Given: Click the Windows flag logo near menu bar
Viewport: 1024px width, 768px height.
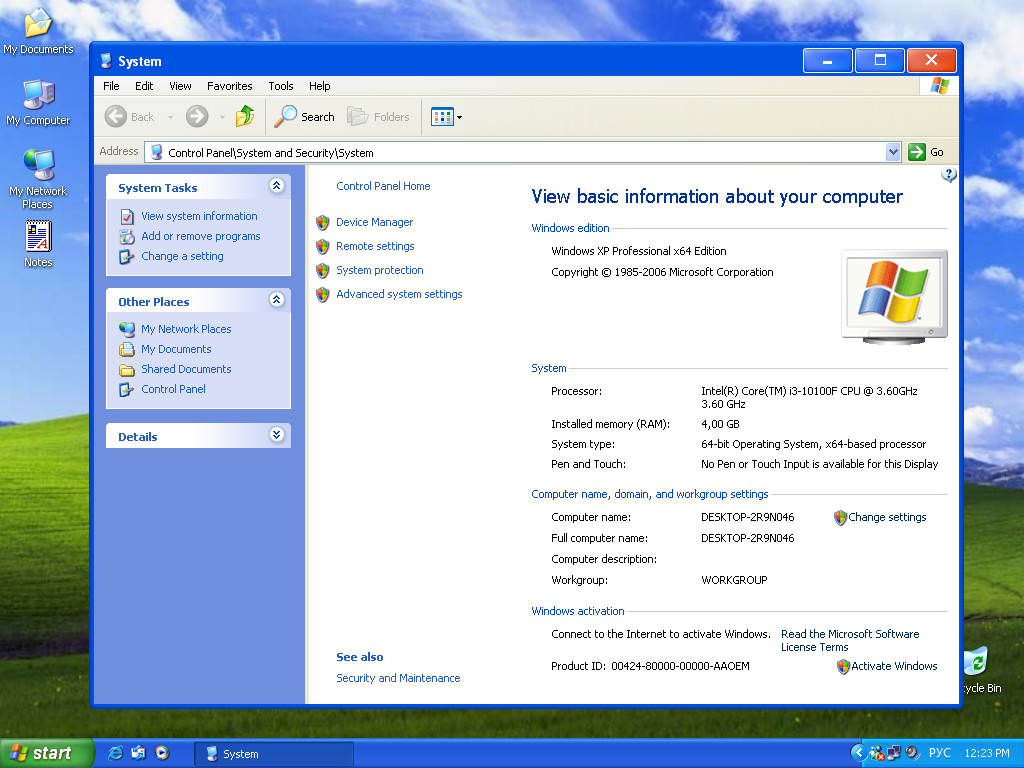Looking at the screenshot, I should (939, 86).
